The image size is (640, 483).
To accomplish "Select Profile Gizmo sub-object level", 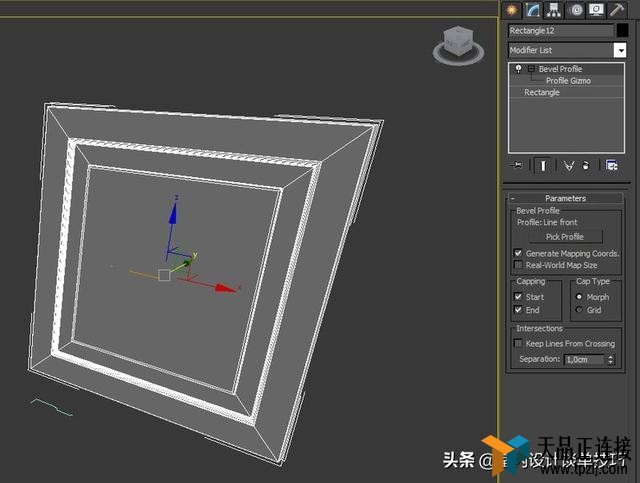I will [568, 81].
